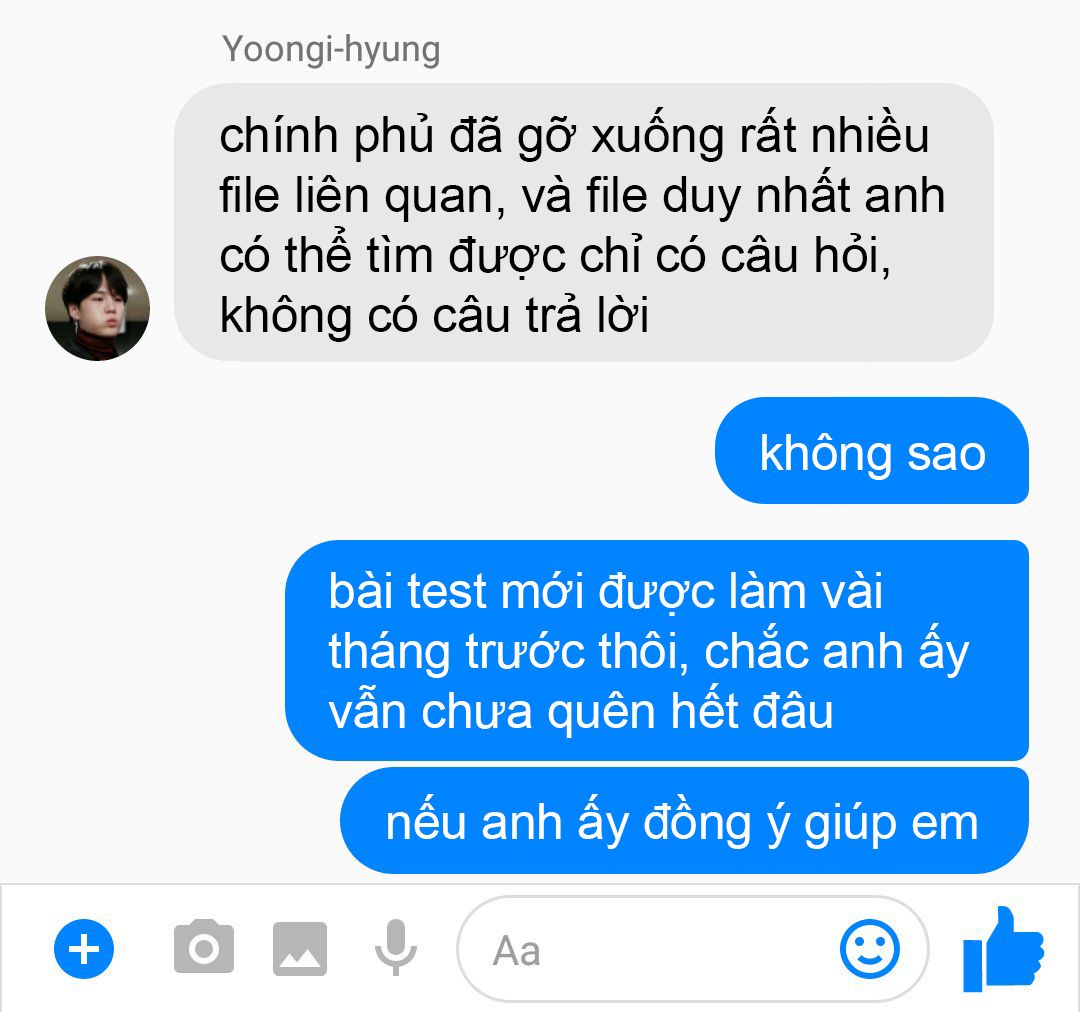Screen dimensions: 1080x1012
Task: Open Yoongi-hyung's profile picture
Action: tap(97, 308)
